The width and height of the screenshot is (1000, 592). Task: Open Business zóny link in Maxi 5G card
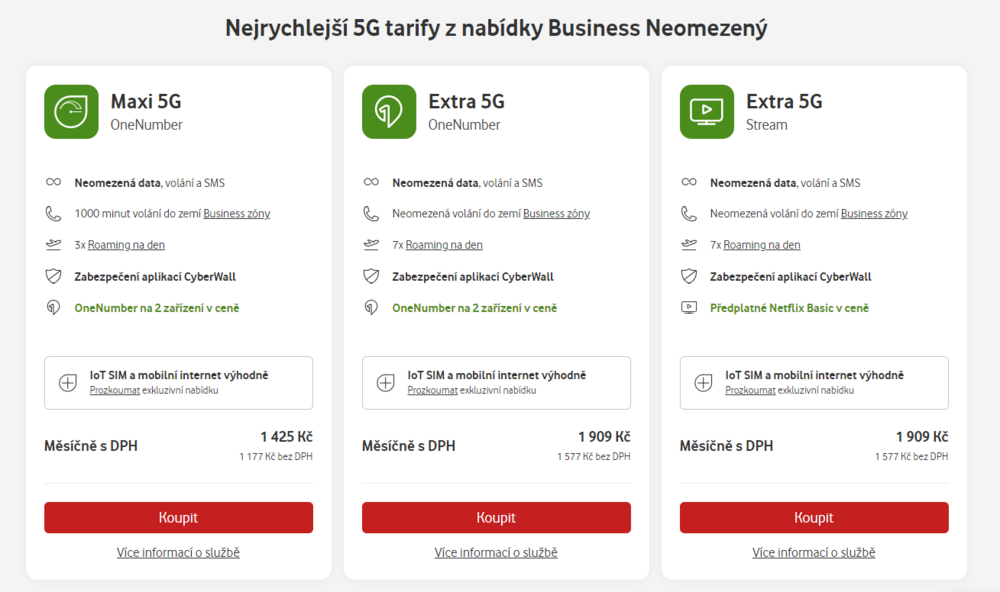pyautogui.click(x=237, y=214)
